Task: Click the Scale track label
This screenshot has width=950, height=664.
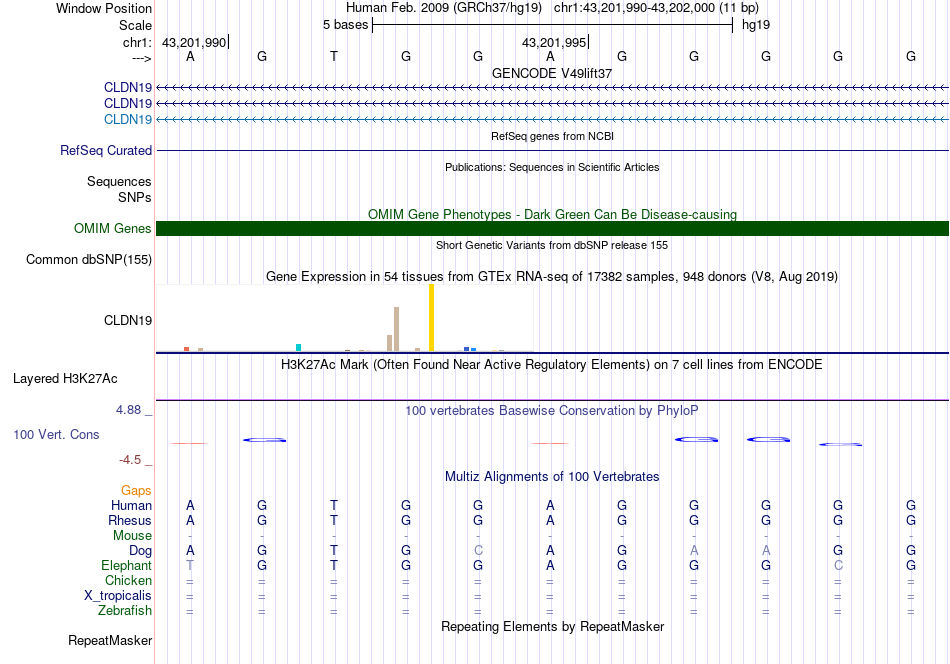Action: (135, 25)
